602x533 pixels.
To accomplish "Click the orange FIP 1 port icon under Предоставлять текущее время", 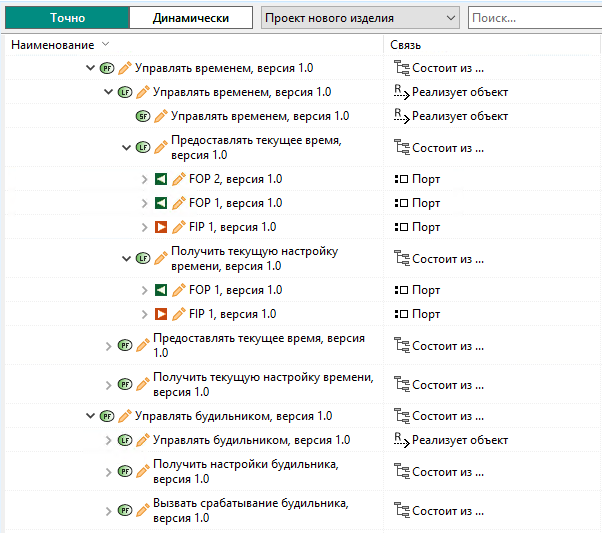I will pos(161,227).
